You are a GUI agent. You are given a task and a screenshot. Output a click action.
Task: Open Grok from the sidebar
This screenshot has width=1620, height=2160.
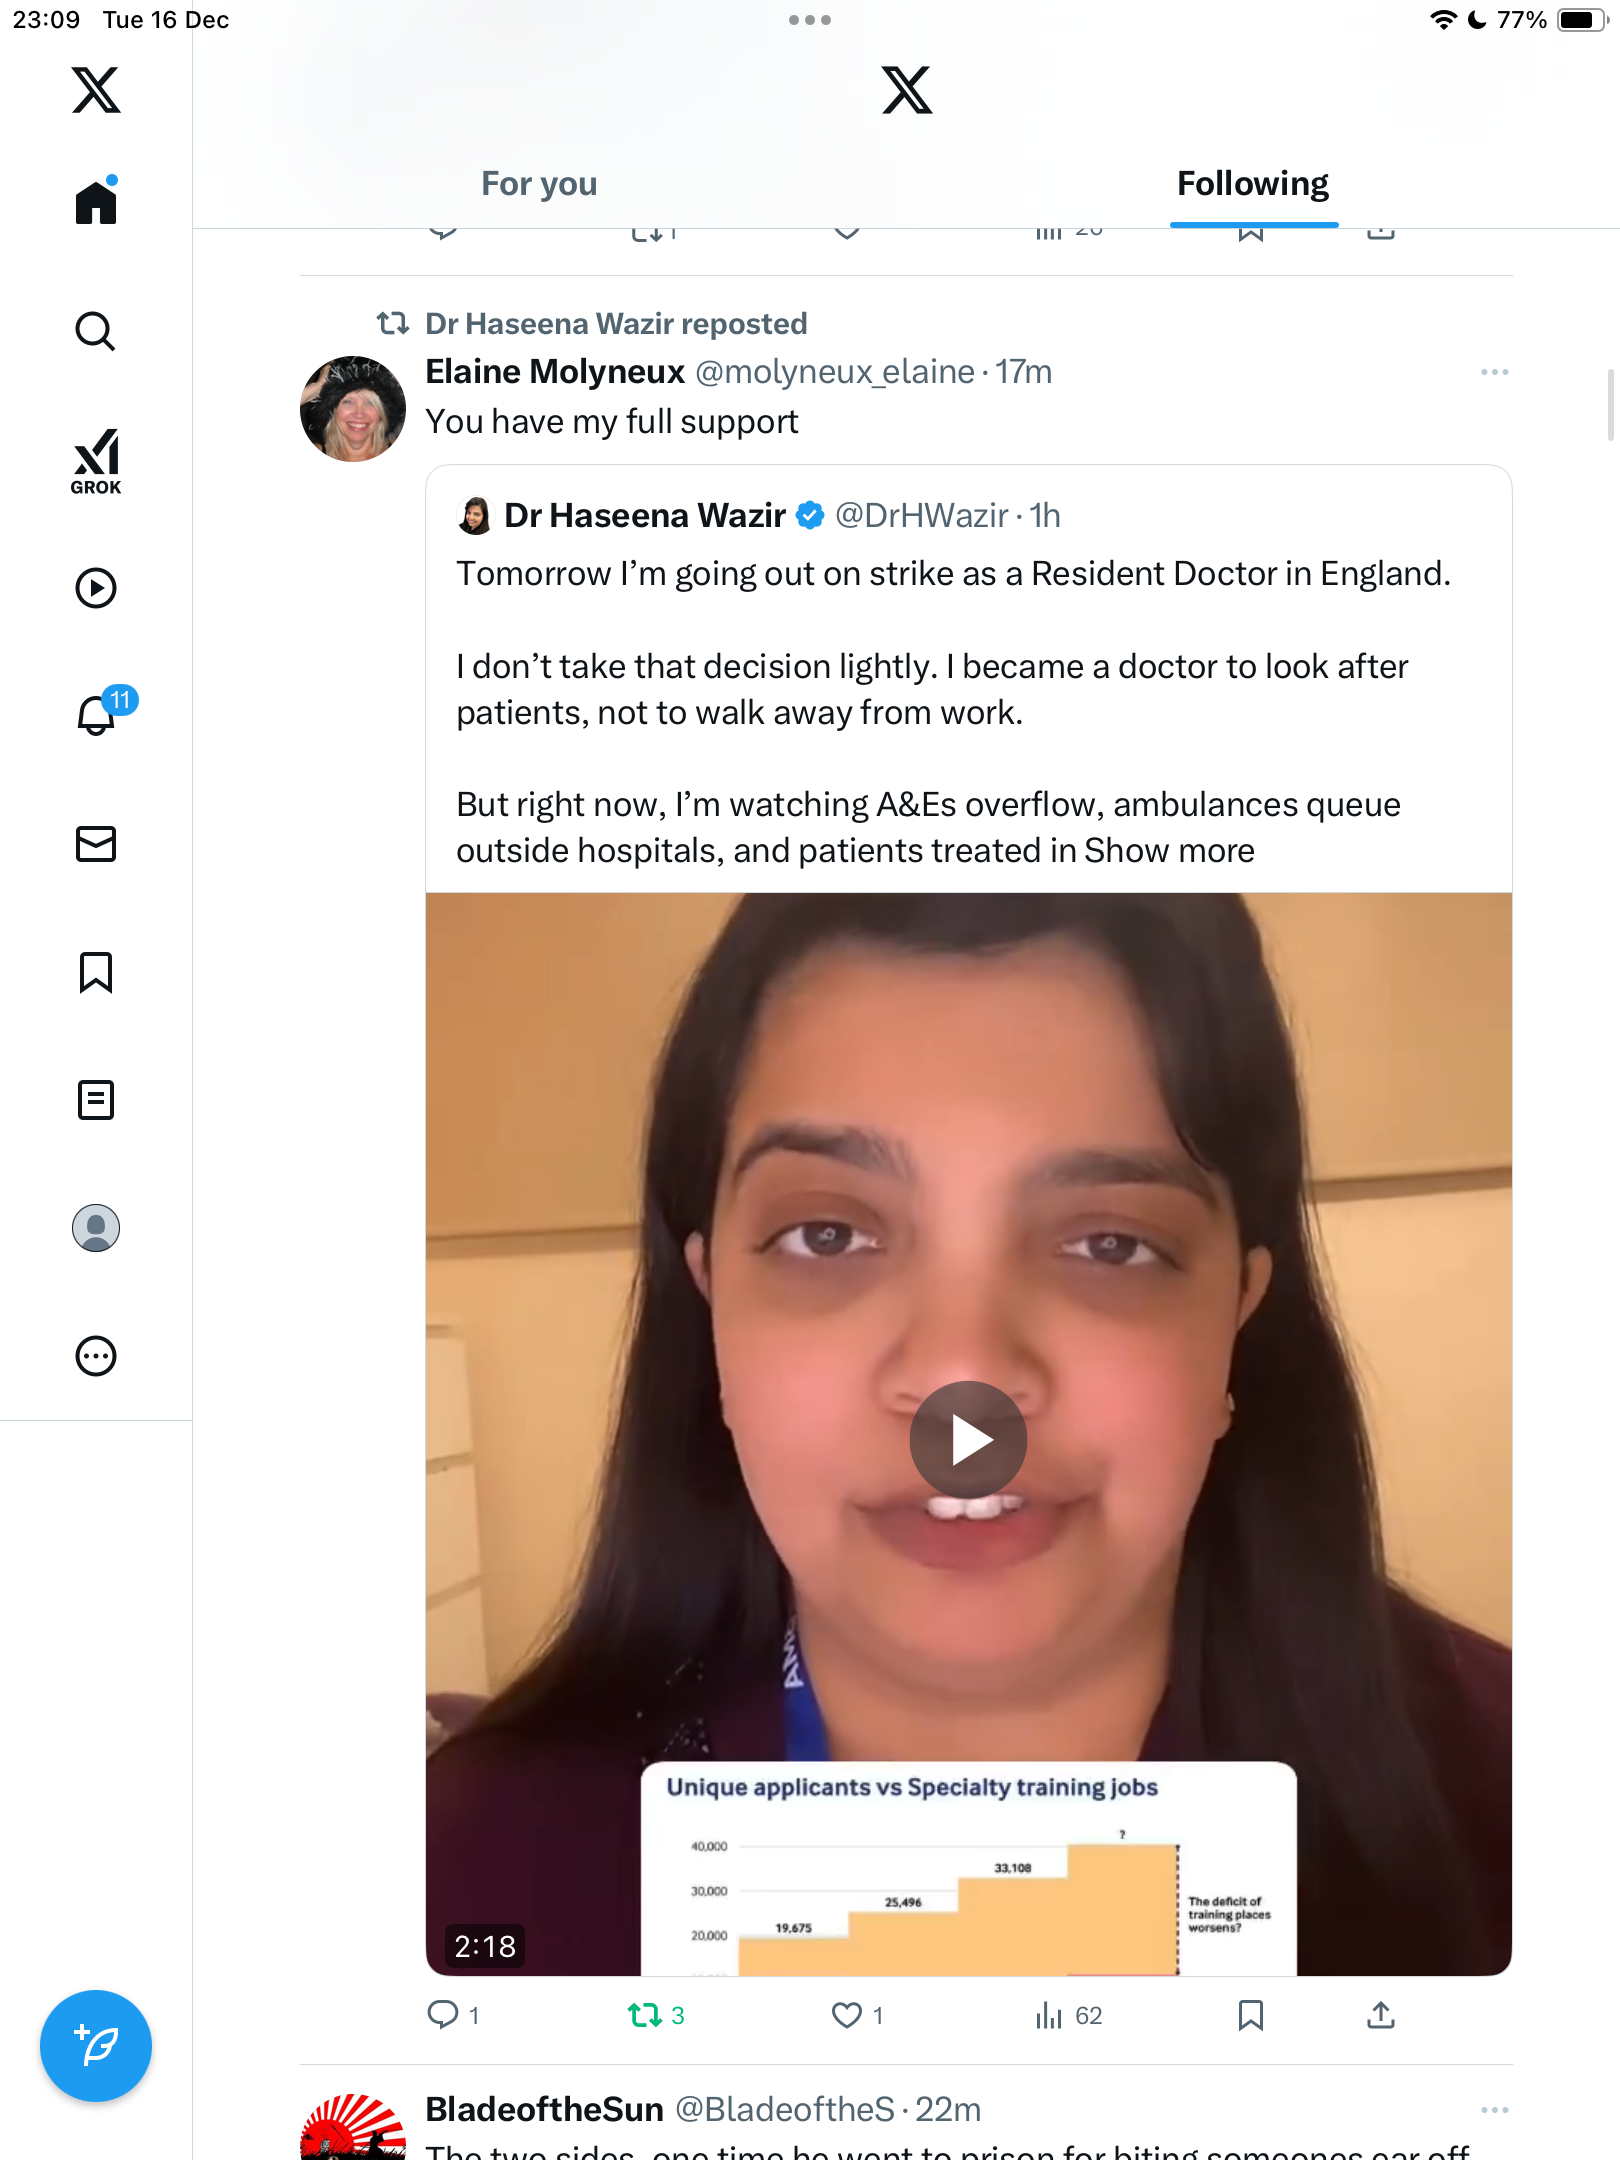coord(96,461)
